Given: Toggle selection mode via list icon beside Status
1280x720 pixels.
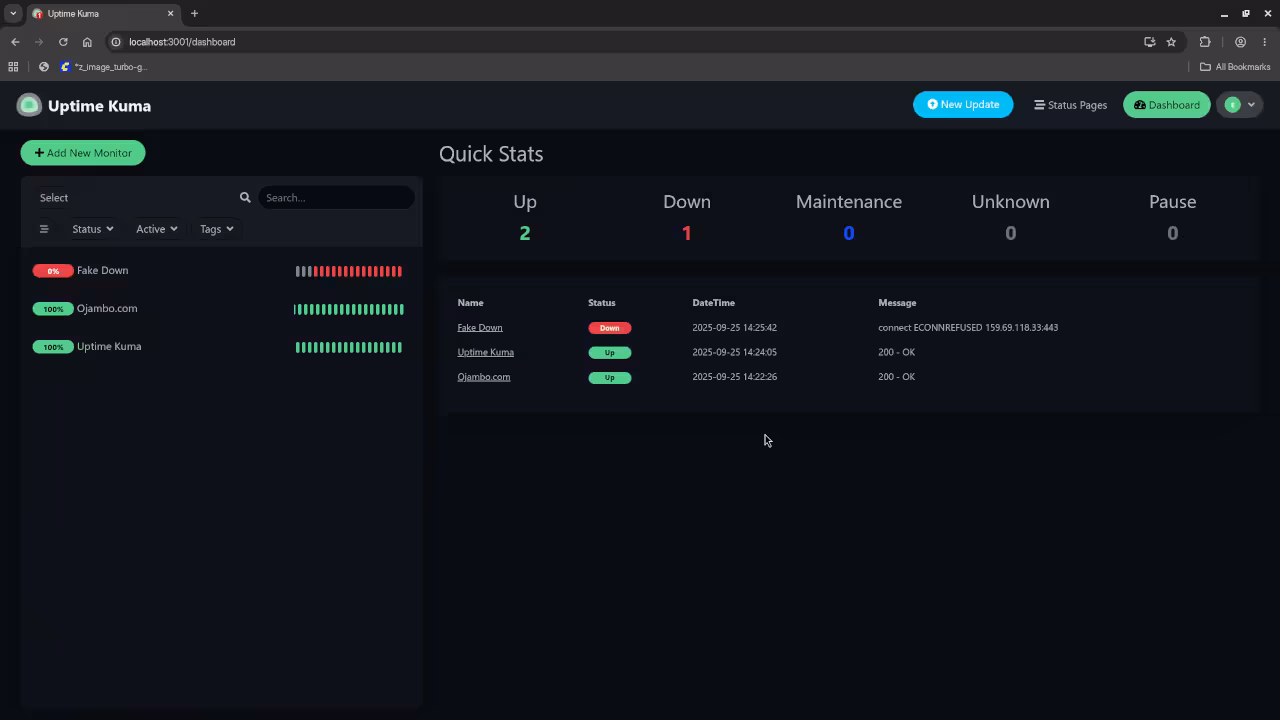Looking at the screenshot, I should 44,229.
